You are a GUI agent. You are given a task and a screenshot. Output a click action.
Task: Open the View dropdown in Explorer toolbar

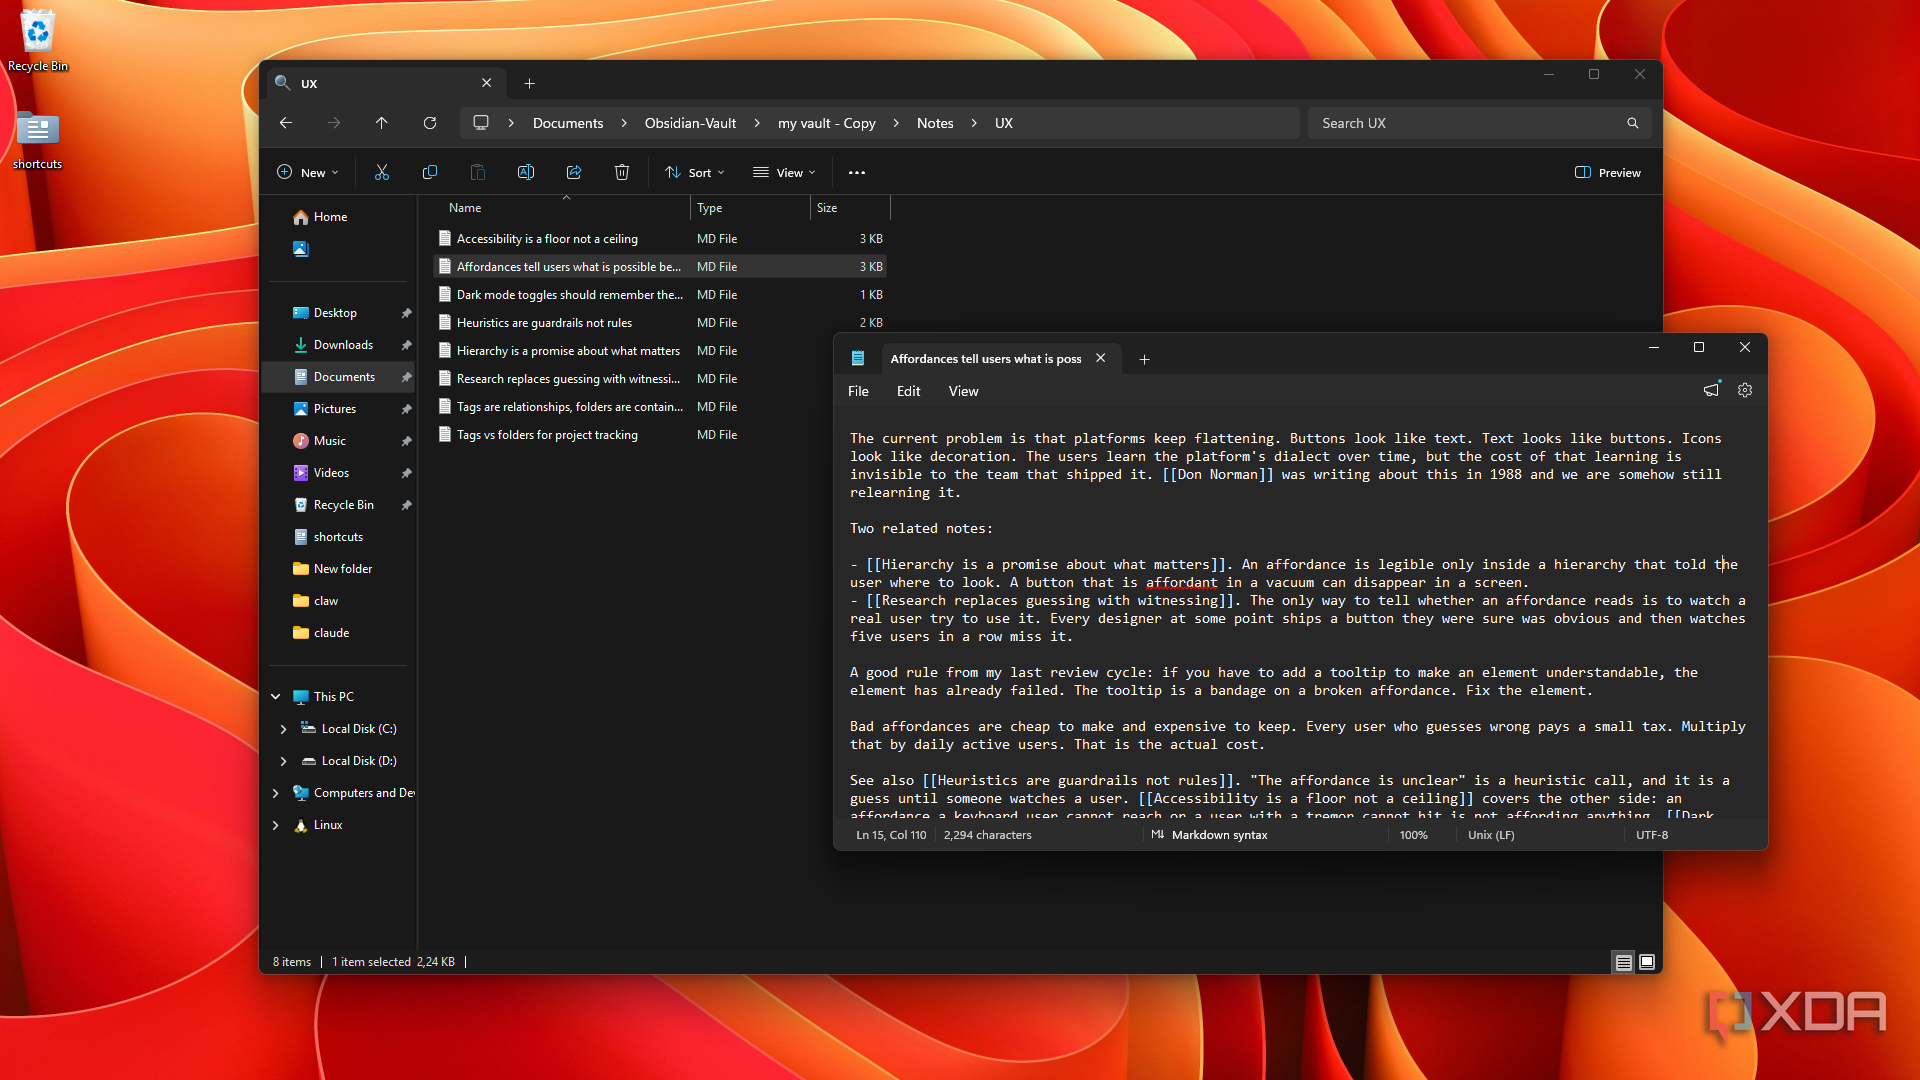point(784,172)
